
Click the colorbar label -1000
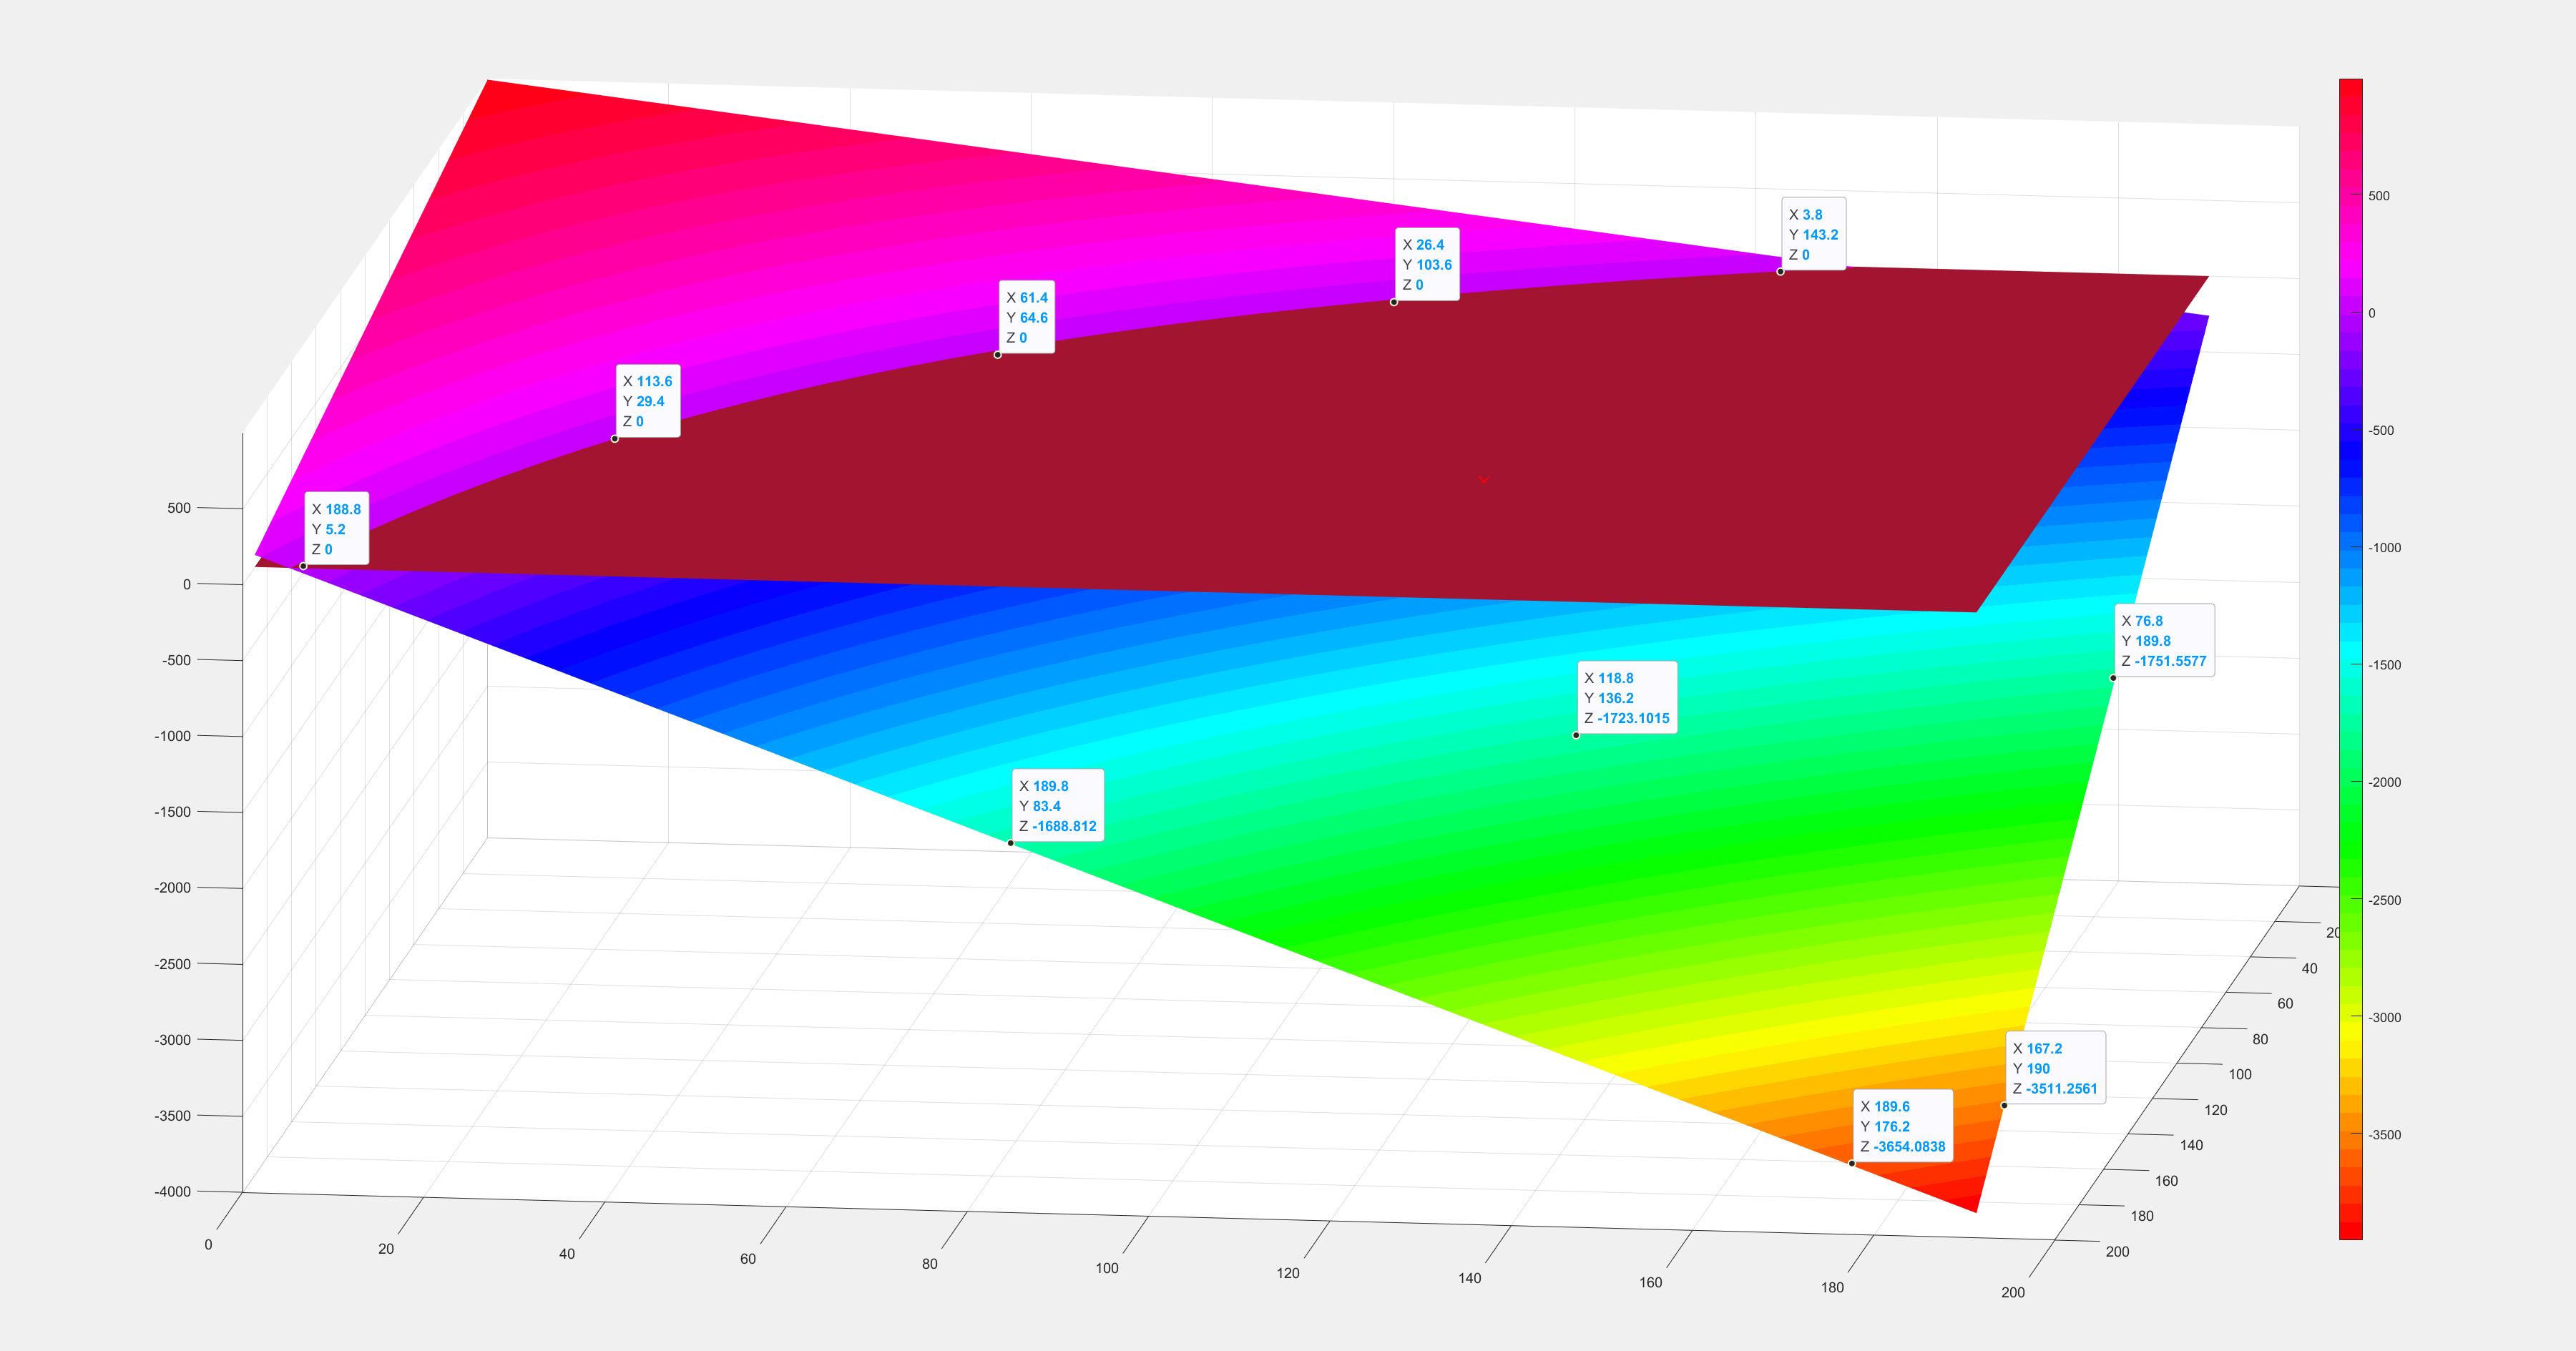point(2384,548)
